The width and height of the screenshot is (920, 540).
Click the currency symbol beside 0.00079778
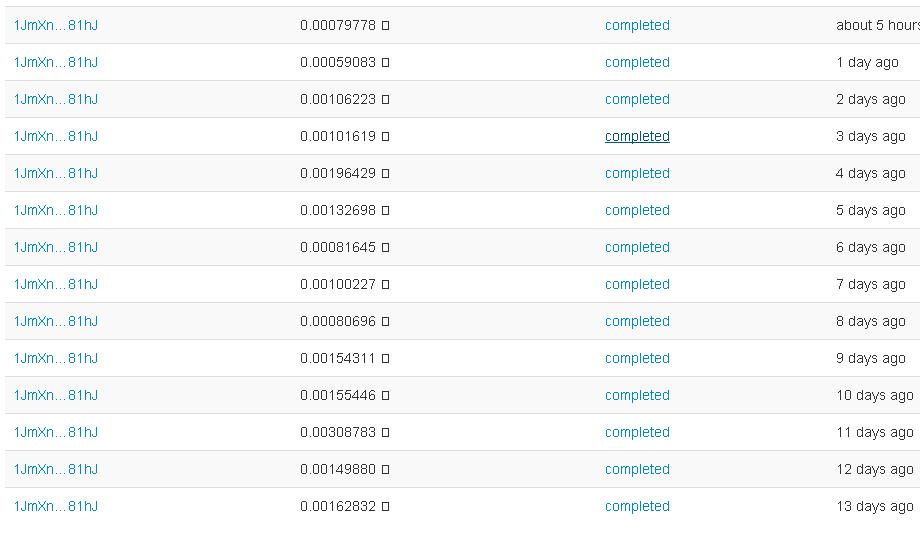click(x=386, y=26)
